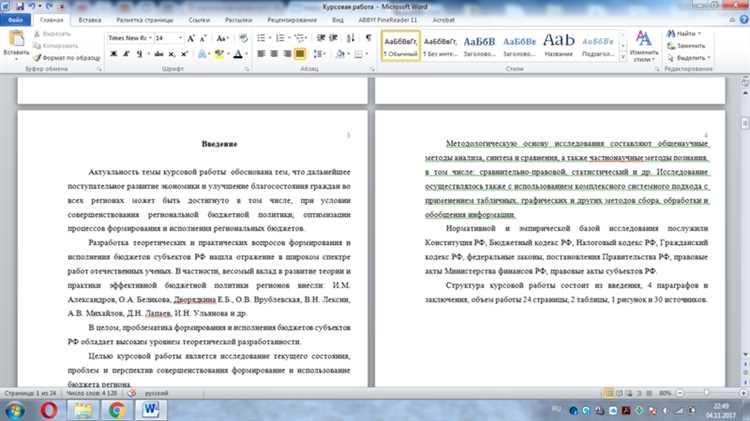Open the Clipboard (Буфер обмена) dialog launcher
This screenshot has width=750, height=421.
(100, 69)
